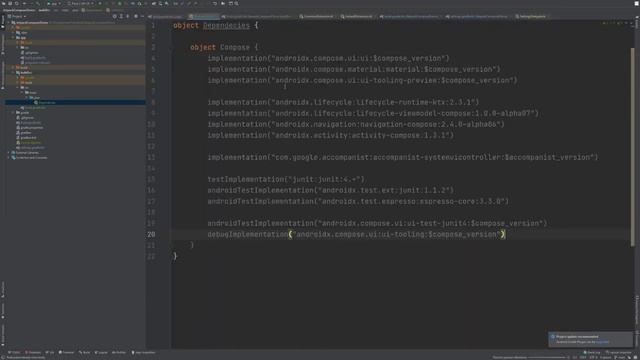Viewport: 640px width, 360px height.
Task: Open the Terminal tool window
Action: [x=67, y=352]
